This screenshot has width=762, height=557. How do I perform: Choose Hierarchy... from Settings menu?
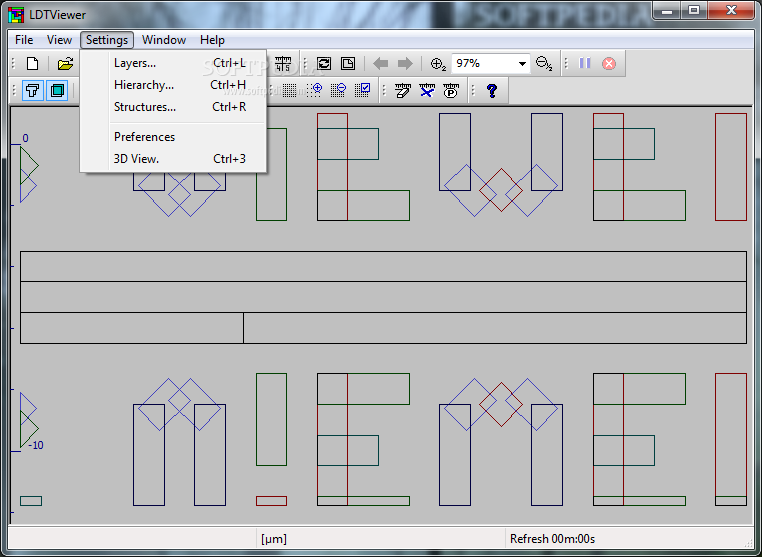click(x=173, y=85)
